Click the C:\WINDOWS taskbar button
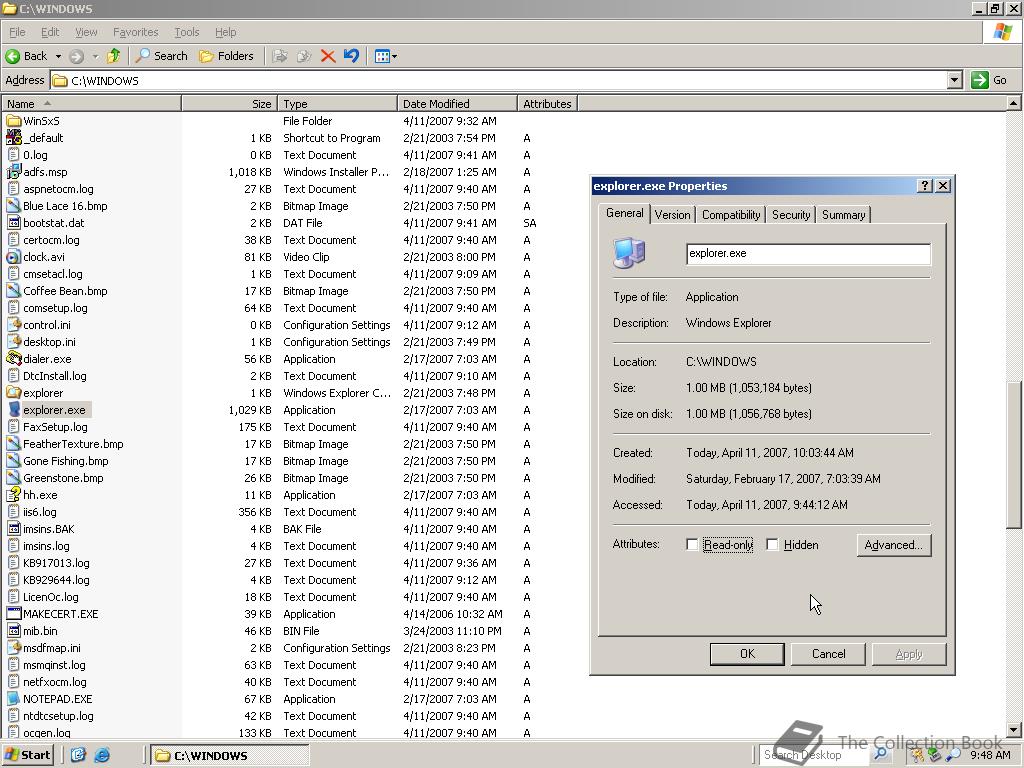 point(230,756)
